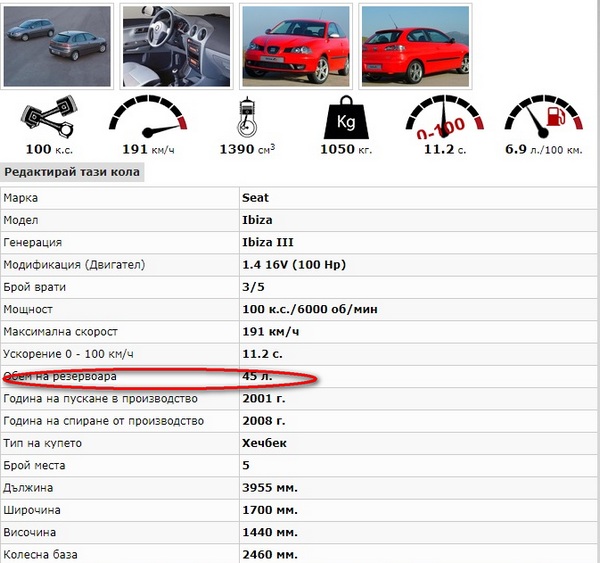This screenshot has width=600, height=563.
Task: Click the '45 л.' tank volume value
Action: pos(257,377)
